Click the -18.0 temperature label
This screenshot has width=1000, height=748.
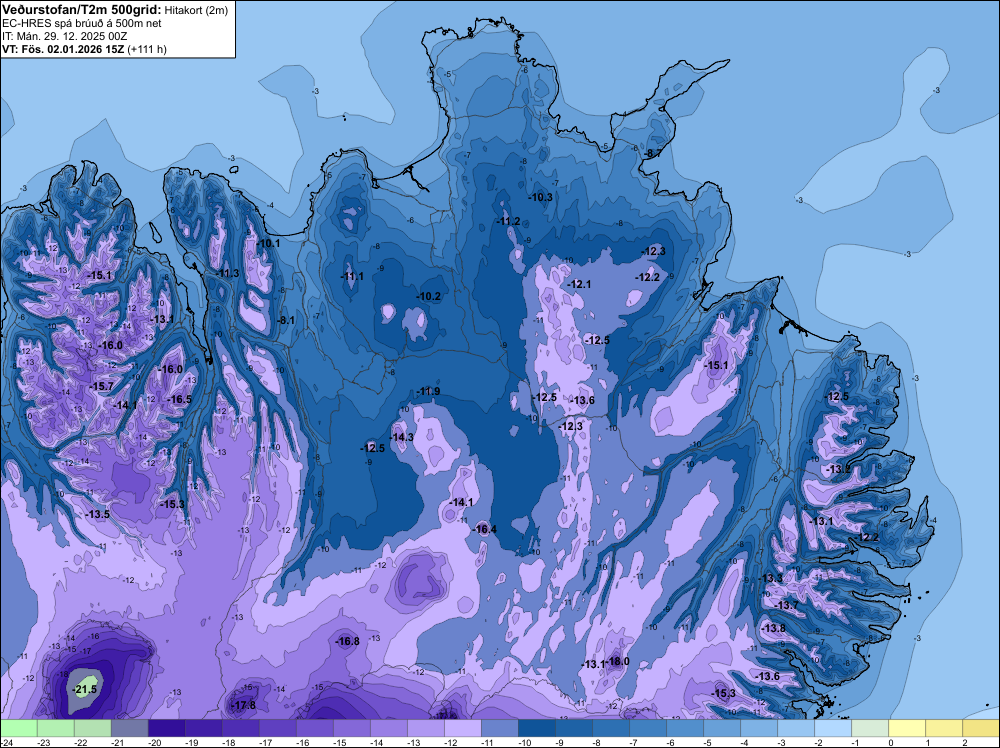[617, 662]
